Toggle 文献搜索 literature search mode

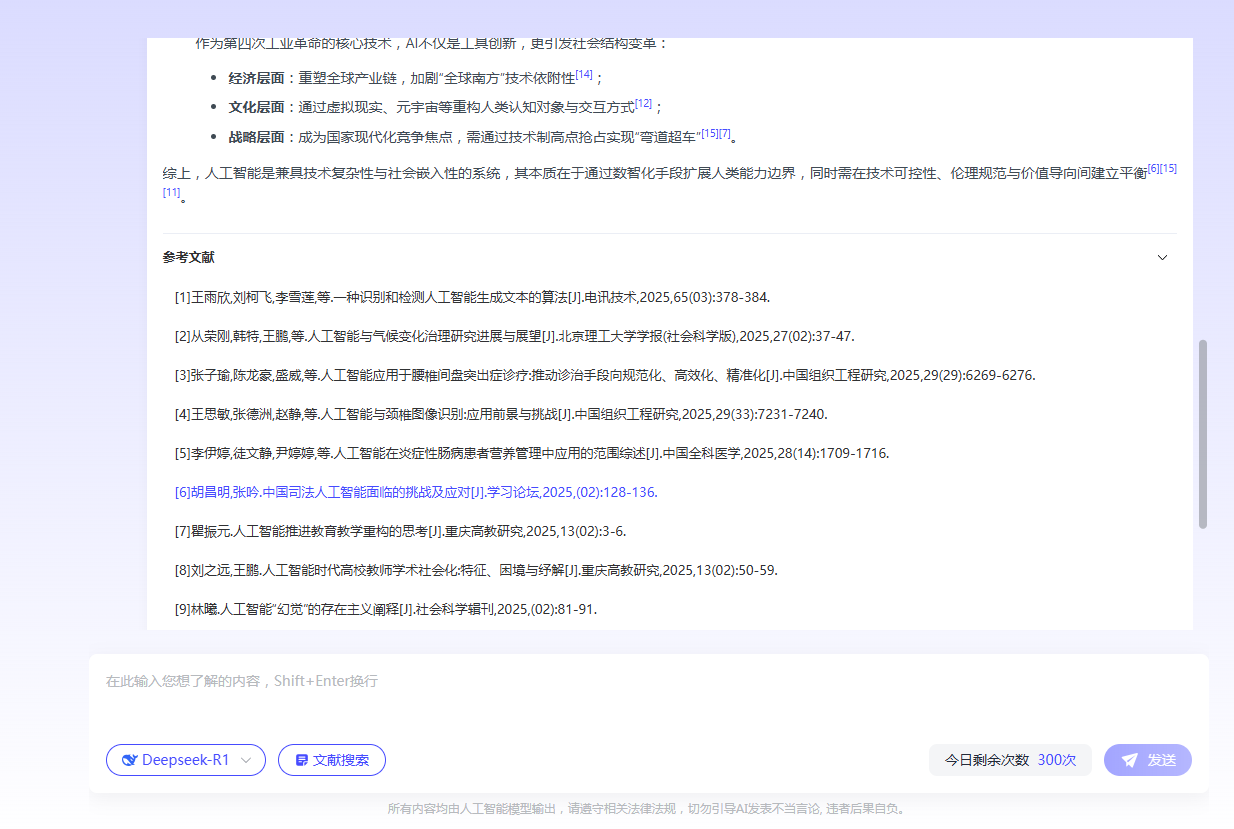click(x=331, y=760)
